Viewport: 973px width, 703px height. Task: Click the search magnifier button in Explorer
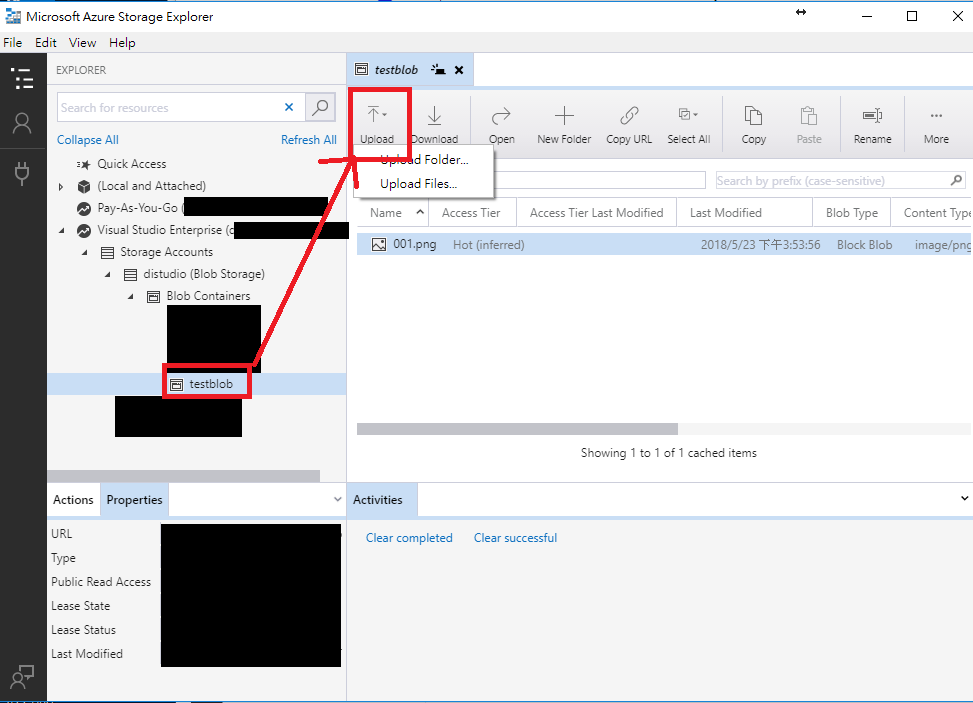pyautogui.click(x=320, y=107)
